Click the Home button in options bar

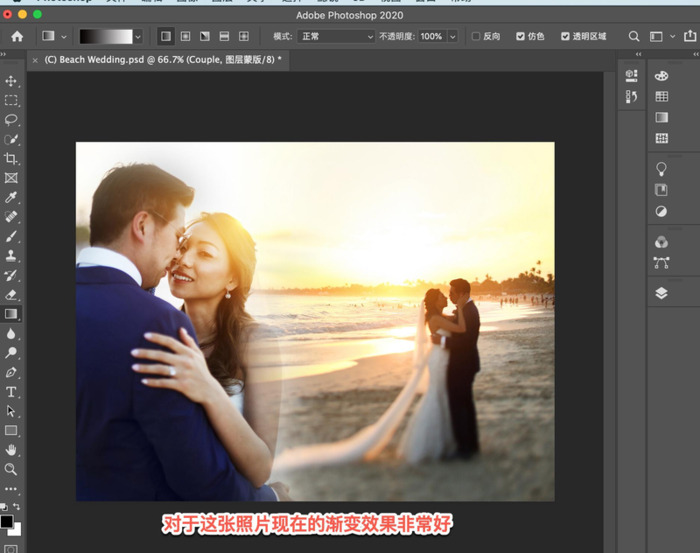(17, 36)
